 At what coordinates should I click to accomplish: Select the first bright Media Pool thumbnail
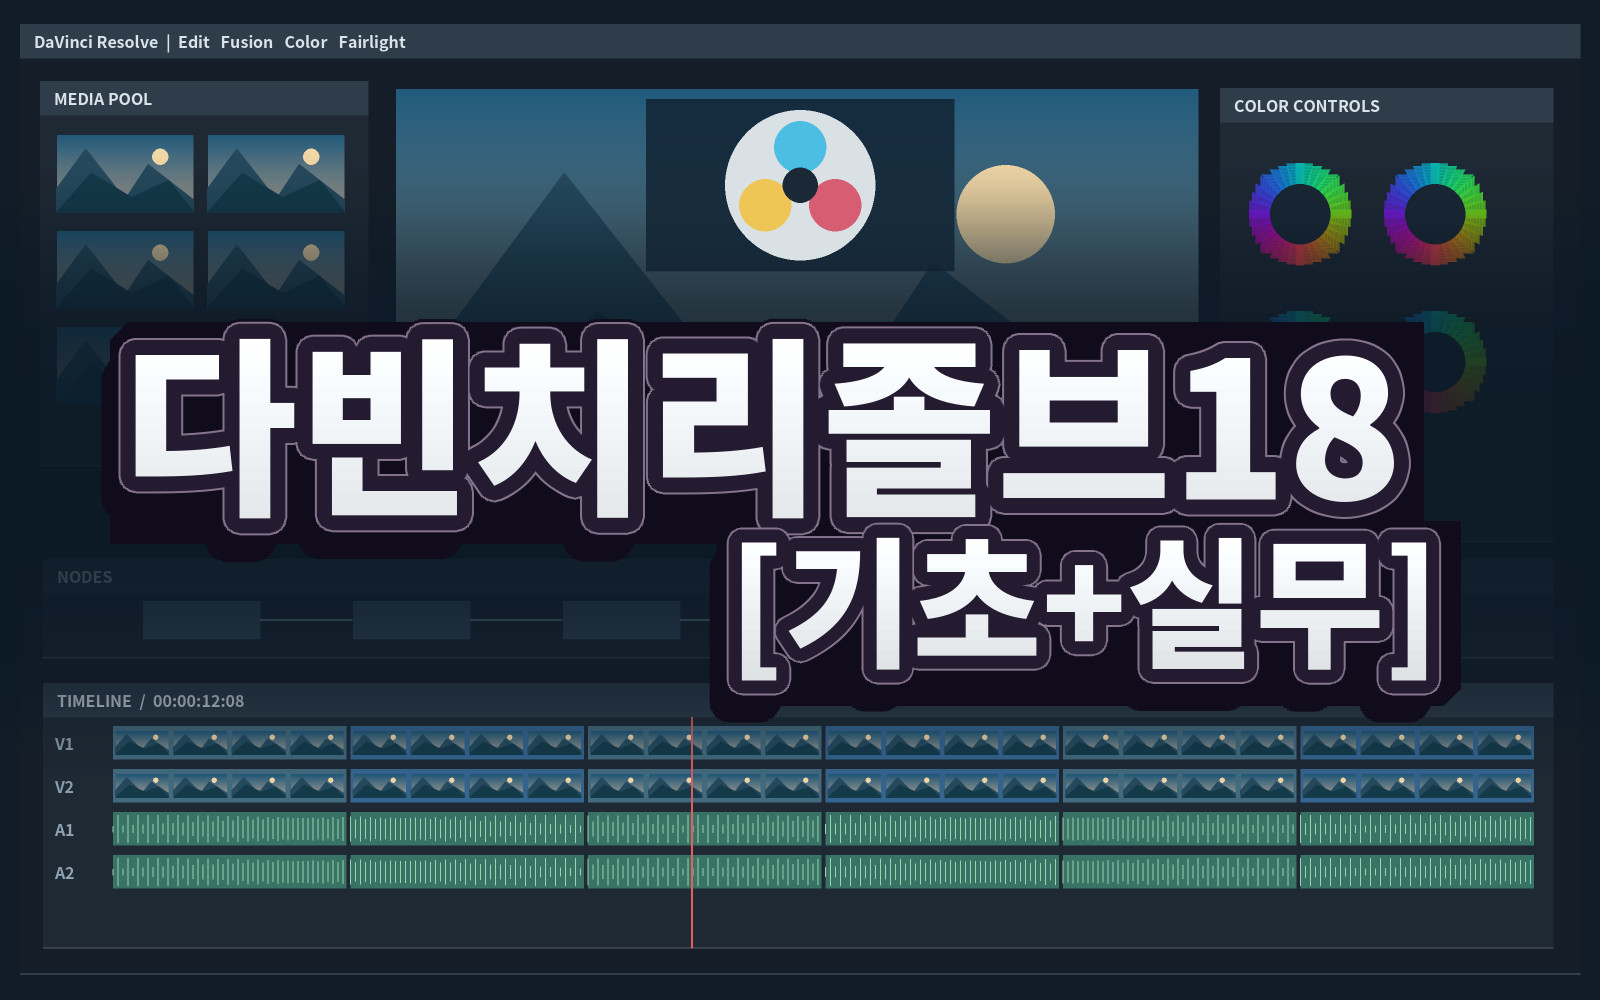coord(125,173)
